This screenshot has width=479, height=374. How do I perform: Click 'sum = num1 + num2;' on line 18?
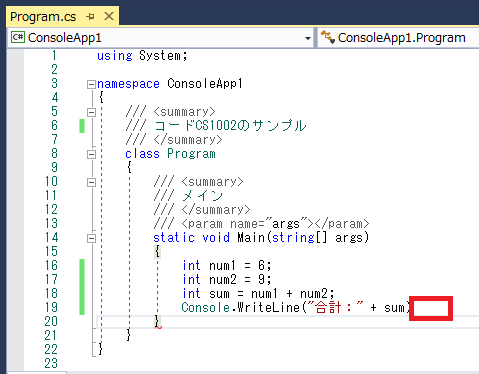(272, 294)
